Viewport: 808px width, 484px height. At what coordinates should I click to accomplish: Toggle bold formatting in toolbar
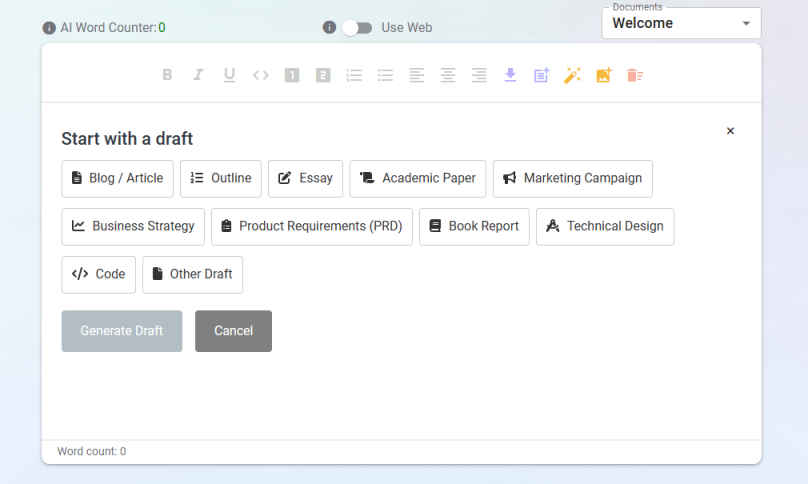167,75
